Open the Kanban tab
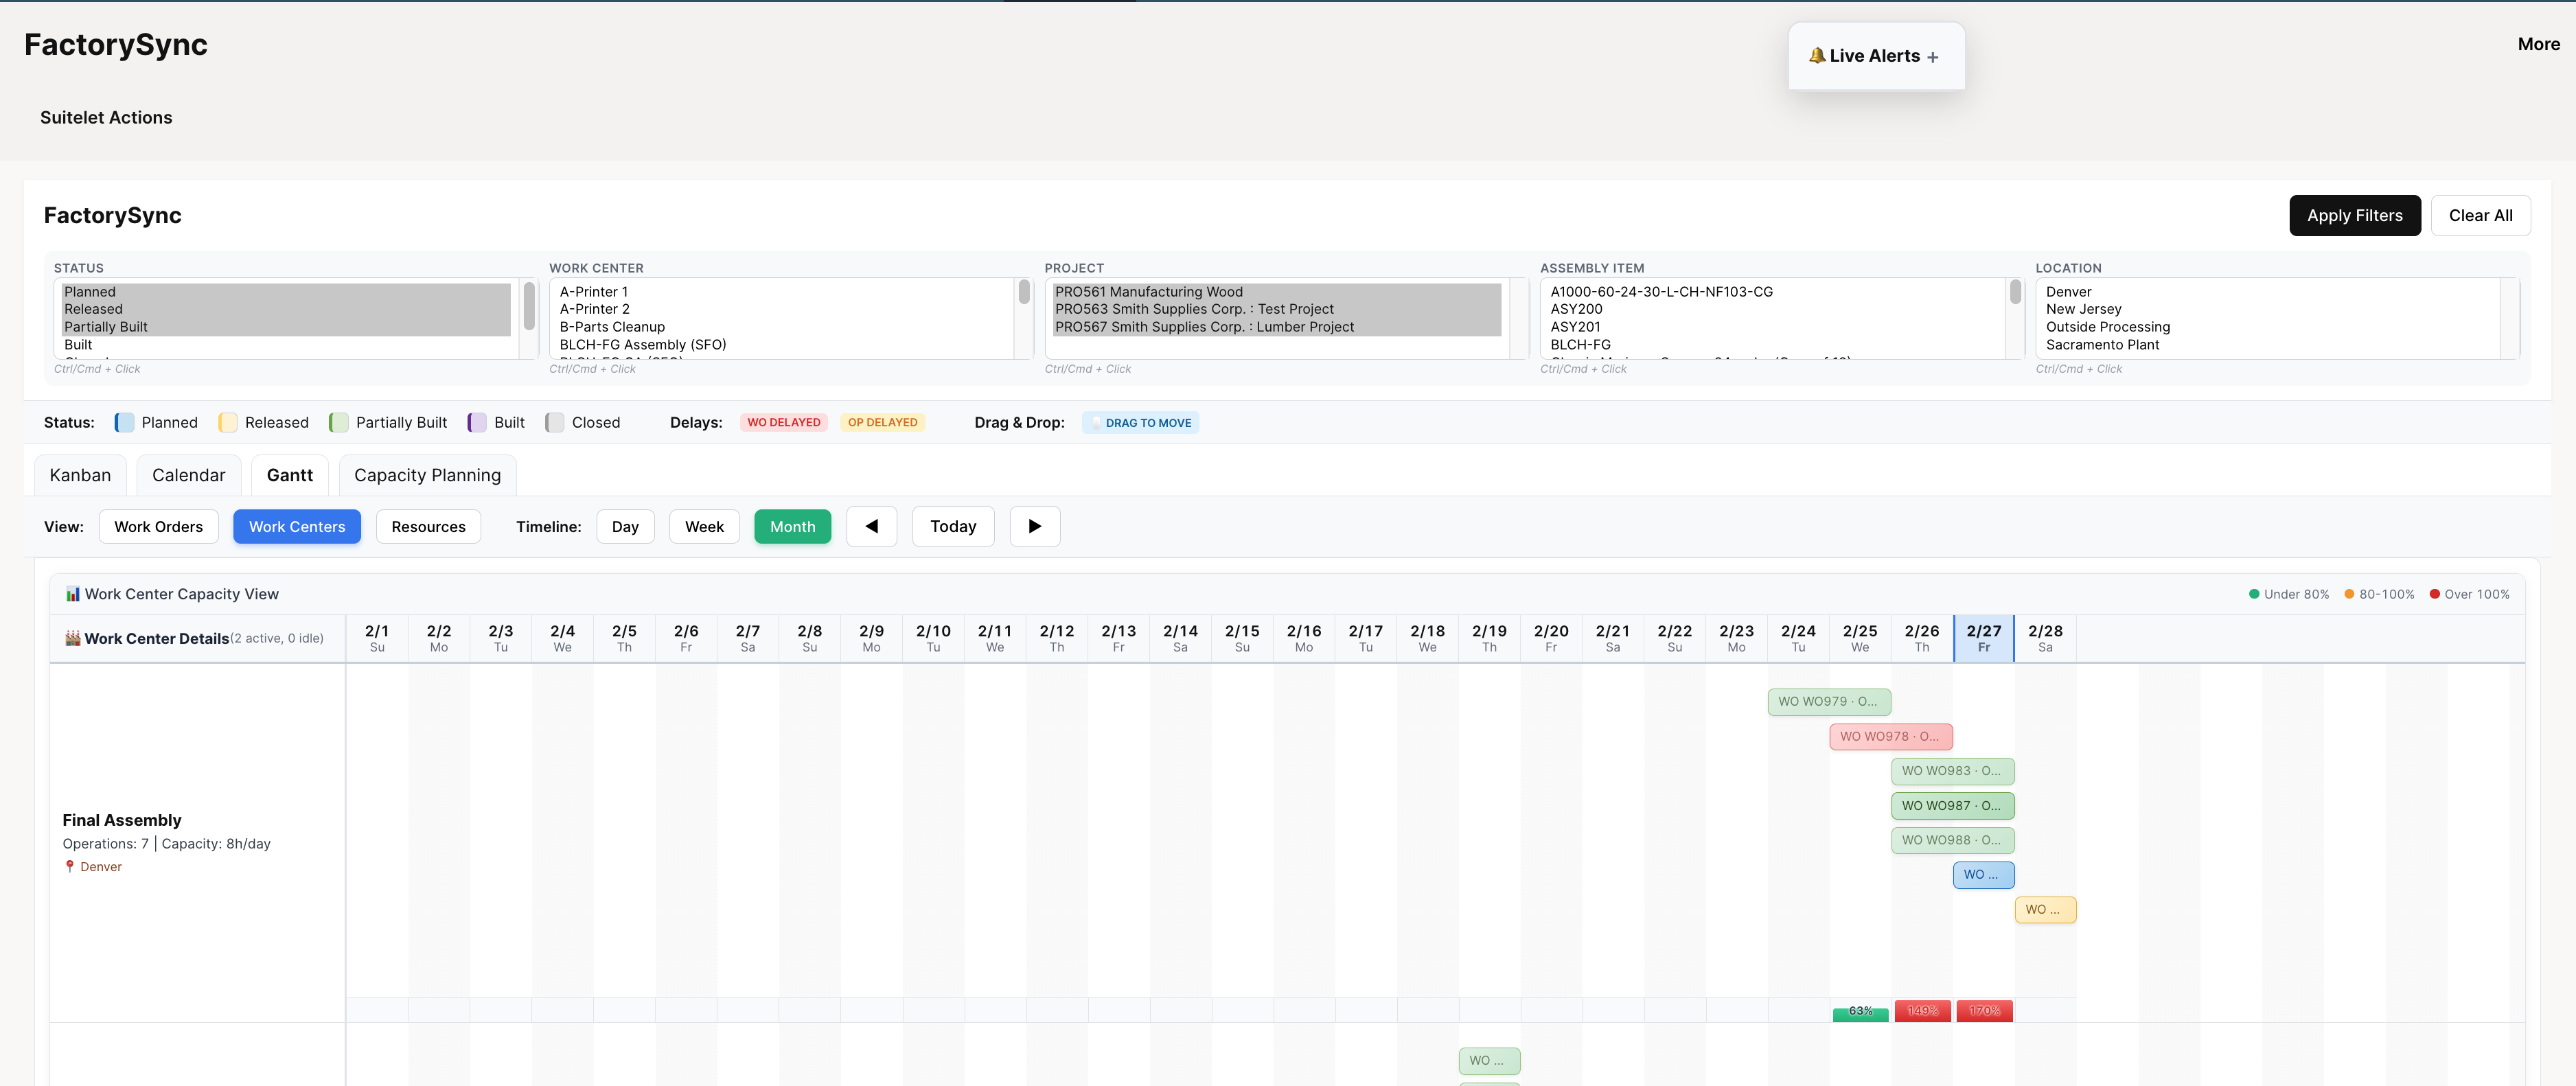This screenshot has width=2576, height=1086. pyautogui.click(x=80, y=475)
